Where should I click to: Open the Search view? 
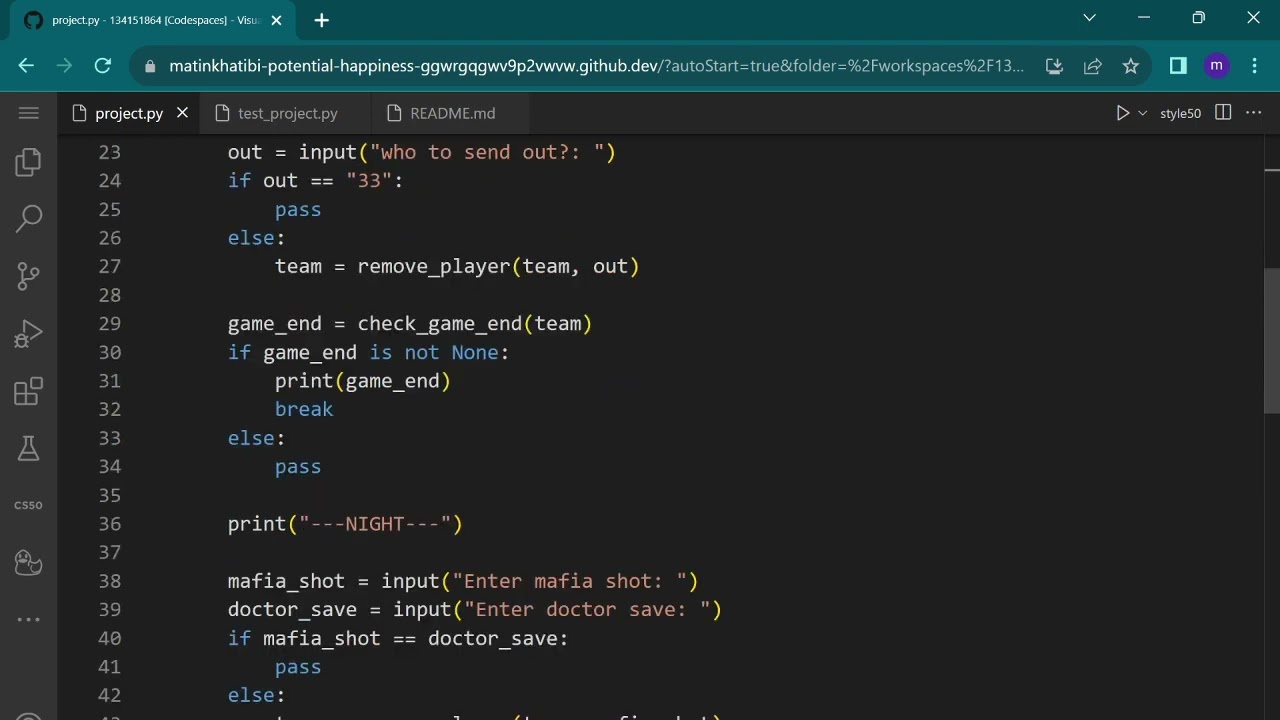[x=28, y=218]
